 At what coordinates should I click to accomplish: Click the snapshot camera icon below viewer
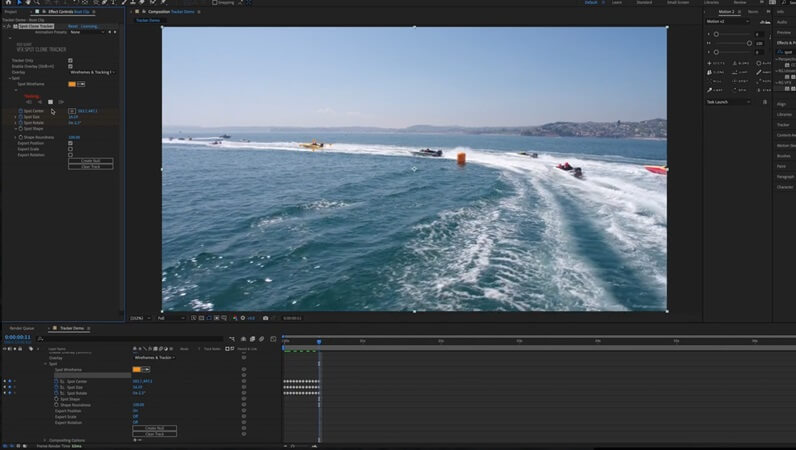[x=266, y=318]
